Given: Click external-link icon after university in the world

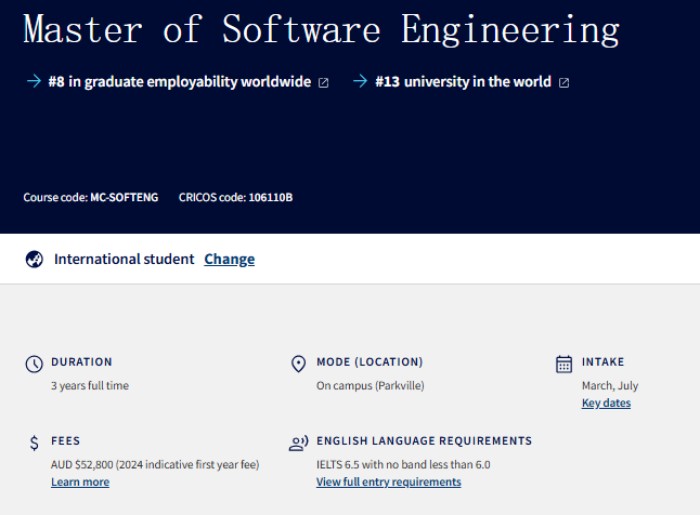Looking at the screenshot, I should tap(564, 83).
